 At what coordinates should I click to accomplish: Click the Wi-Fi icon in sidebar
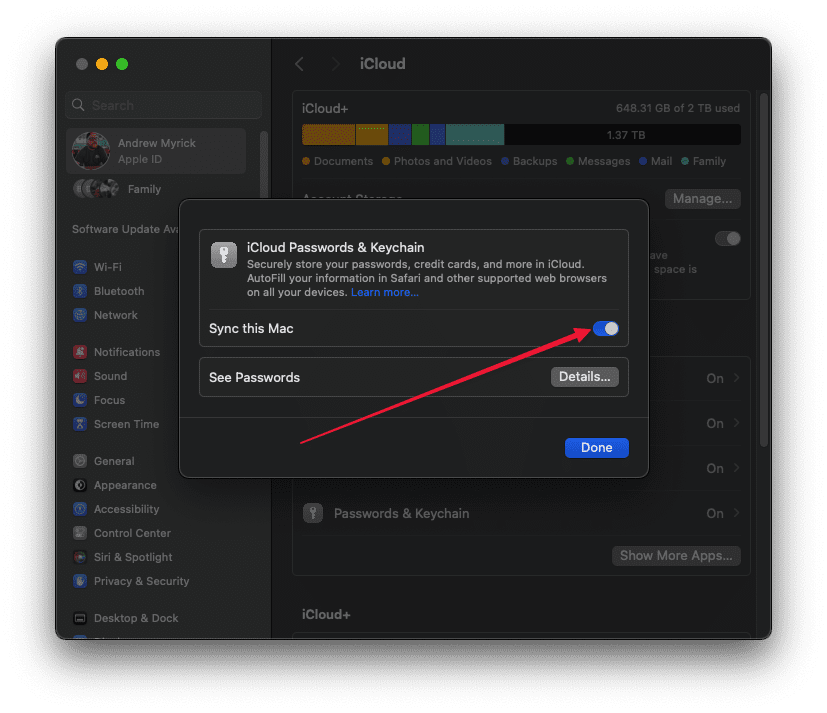point(80,267)
